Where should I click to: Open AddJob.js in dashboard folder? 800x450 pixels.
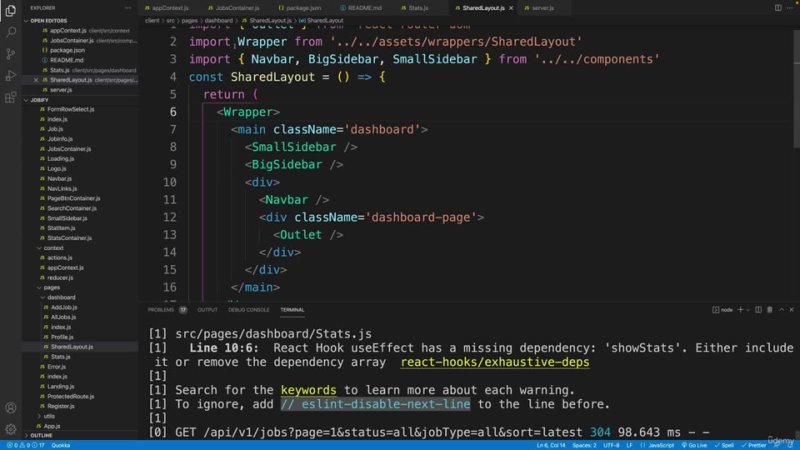click(x=64, y=307)
